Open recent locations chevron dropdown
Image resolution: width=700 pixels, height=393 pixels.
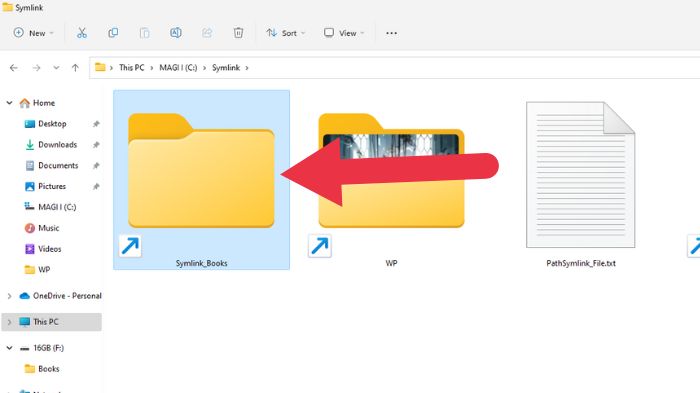[x=56, y=68]
